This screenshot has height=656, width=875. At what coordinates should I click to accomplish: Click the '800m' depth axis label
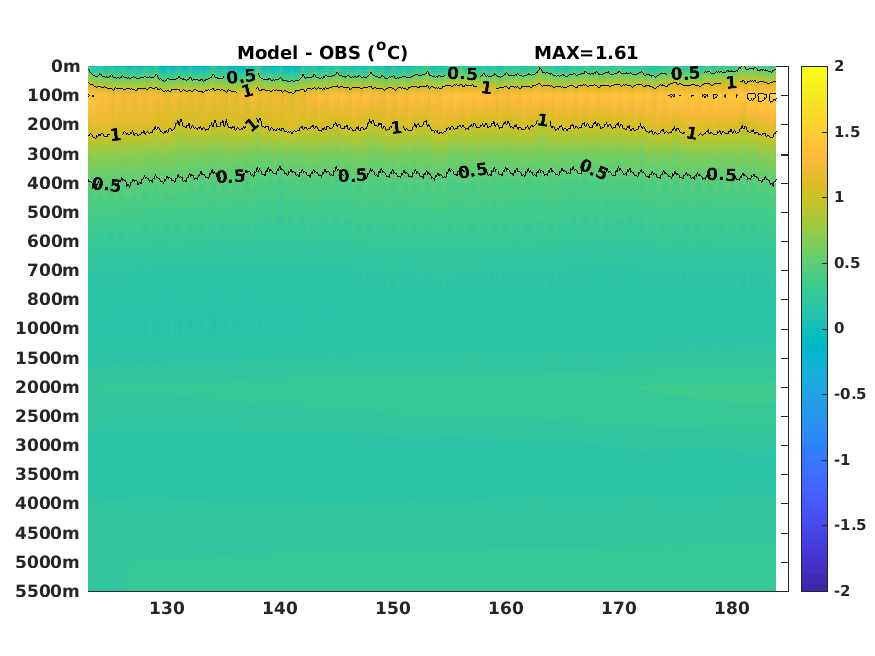click(54, 300)
